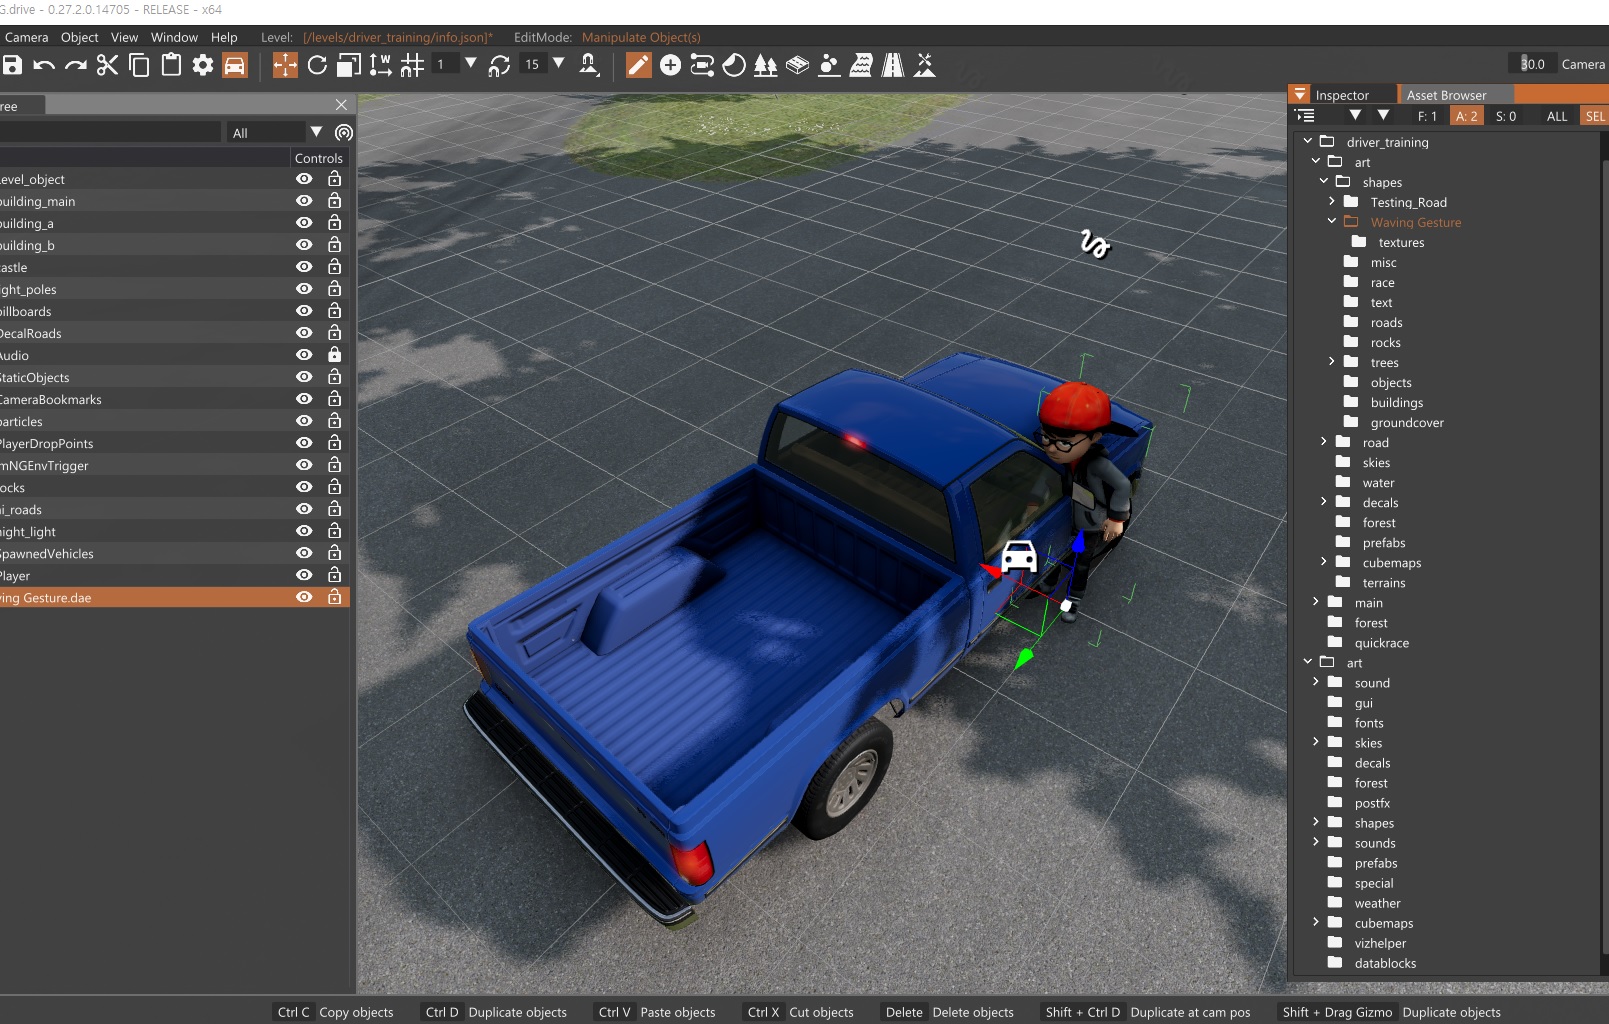Collapse the driver_training folder
This screenshot has width=1609, height=1024.
(x=1308, y=141)
